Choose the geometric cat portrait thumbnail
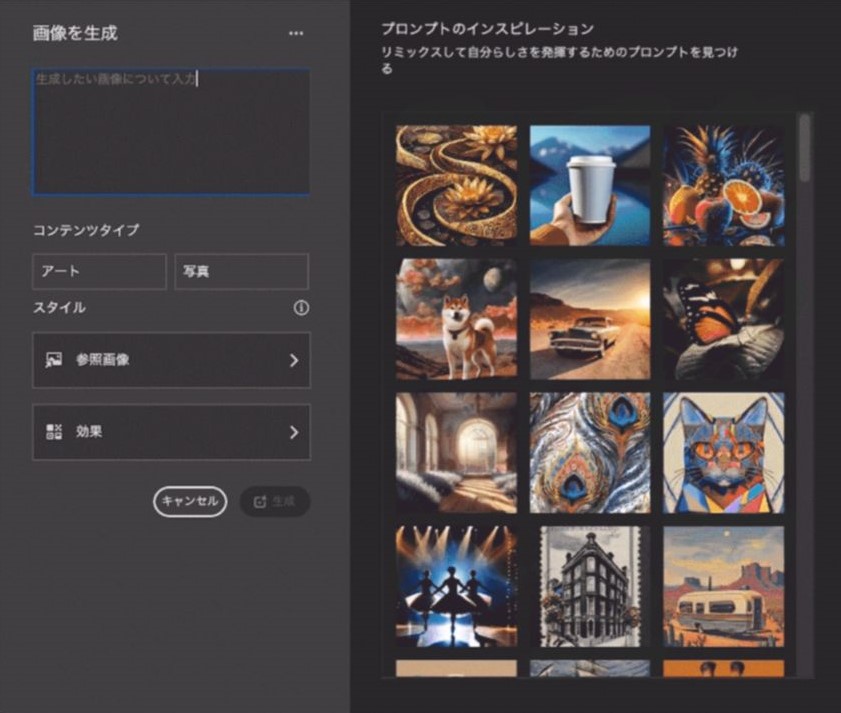Image resolution: width=841 pixels, height=713 pixels. pos(724,452)
